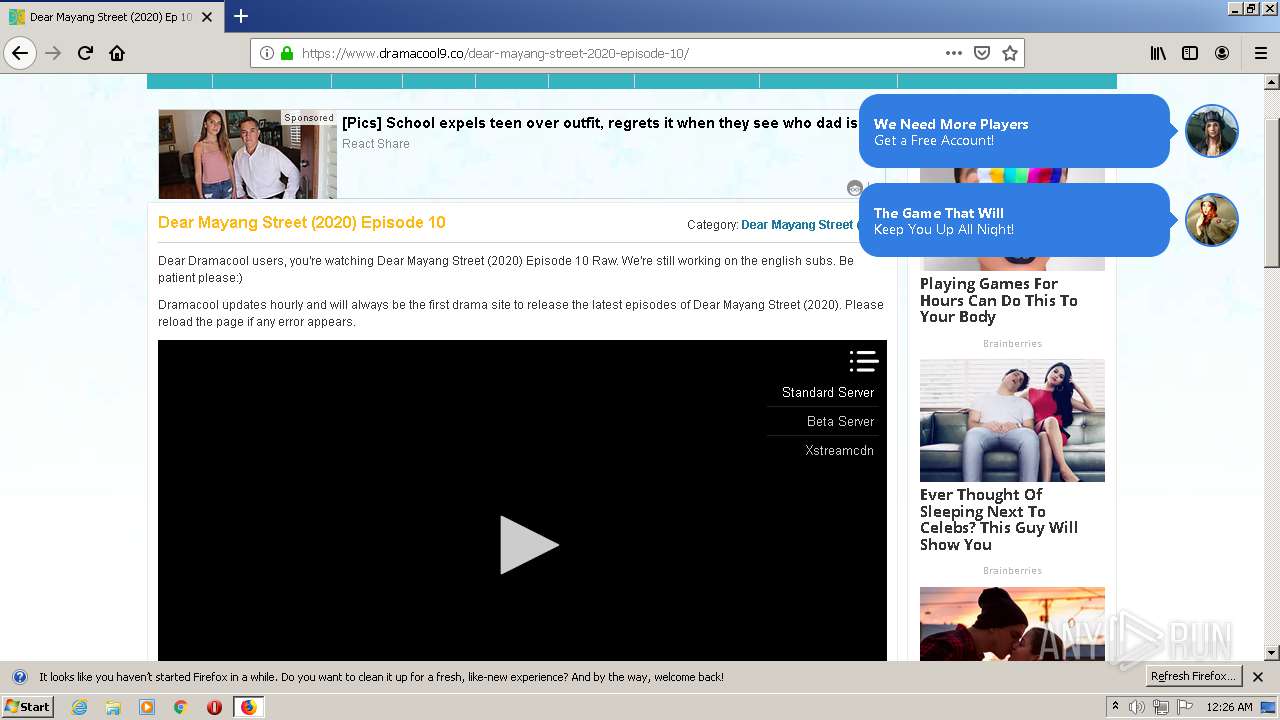Open the Firefox hamburger menu
The image size is (1280, 720).
pos(1260,53)
